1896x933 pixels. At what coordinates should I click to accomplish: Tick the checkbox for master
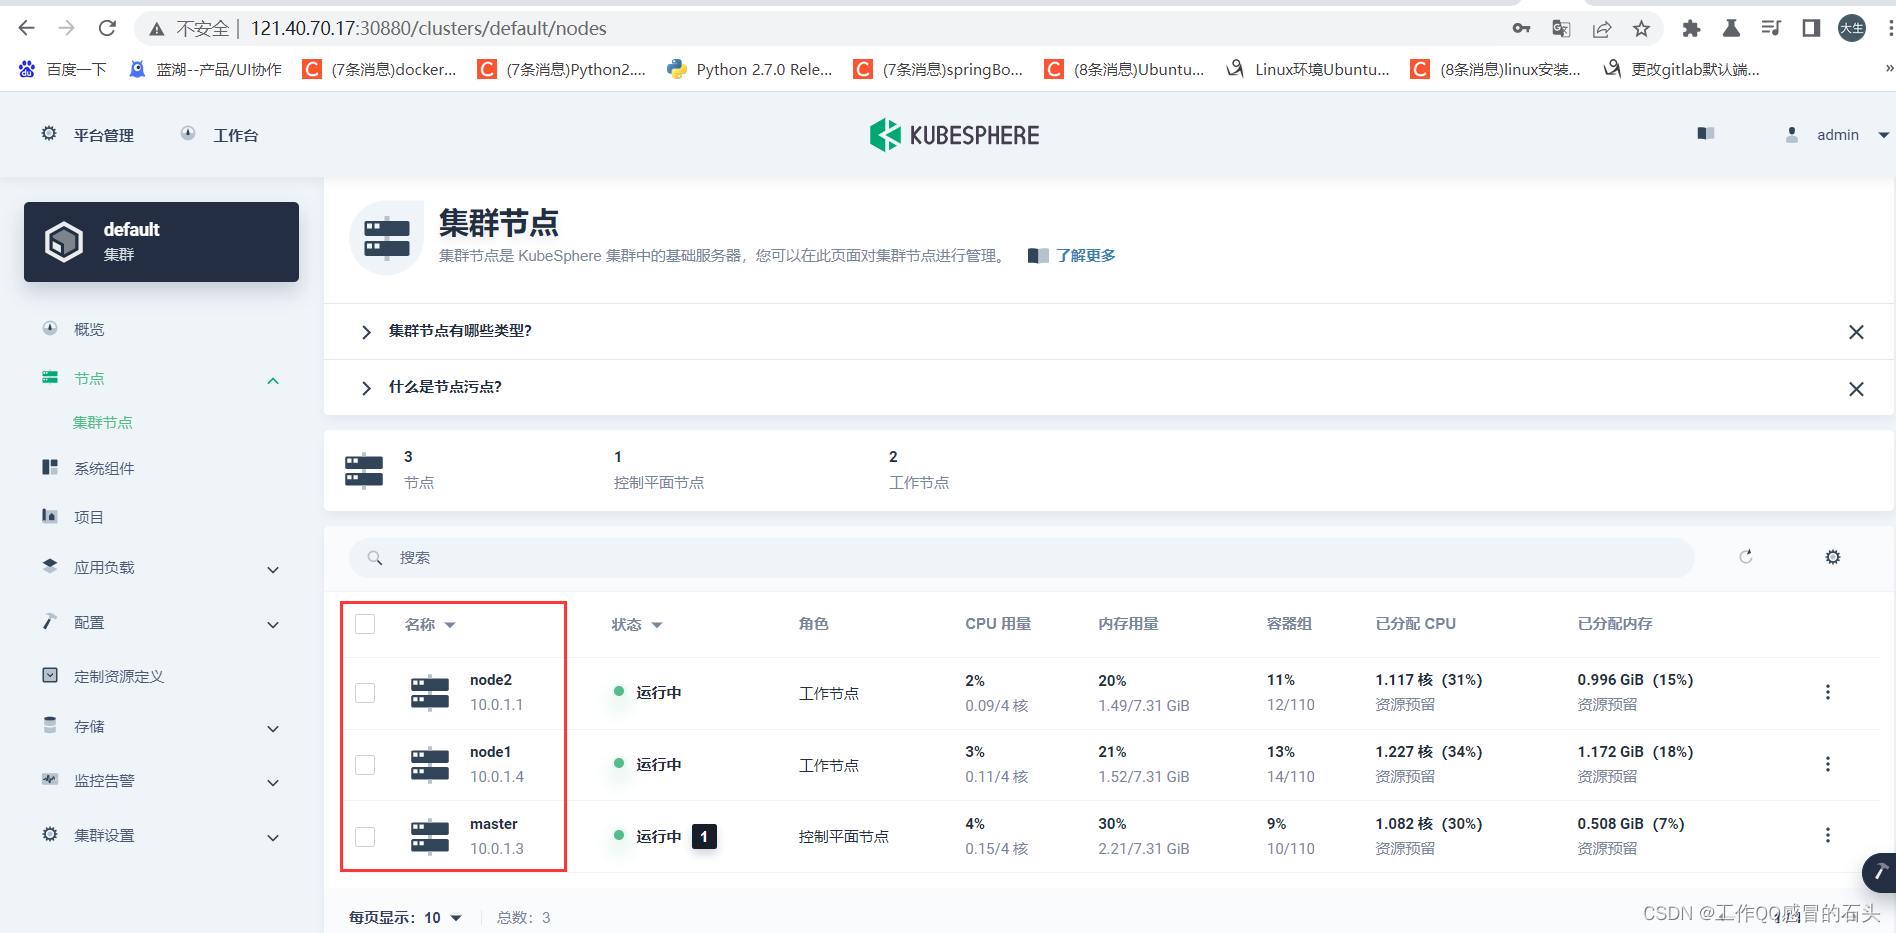[x=365, y=837]
